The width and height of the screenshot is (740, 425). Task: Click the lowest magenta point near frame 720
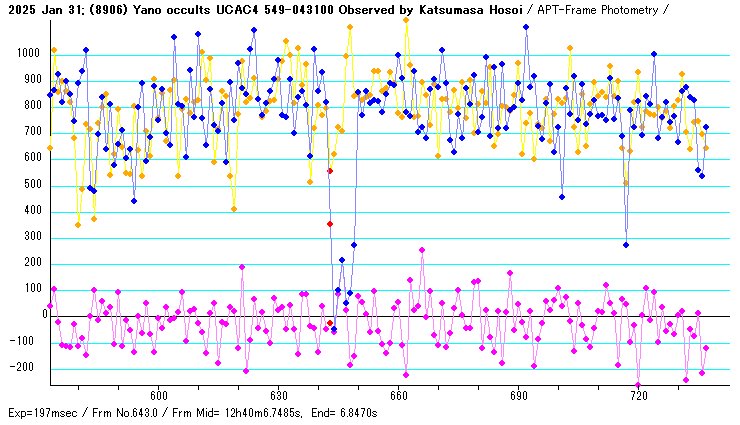coord(638,384)
